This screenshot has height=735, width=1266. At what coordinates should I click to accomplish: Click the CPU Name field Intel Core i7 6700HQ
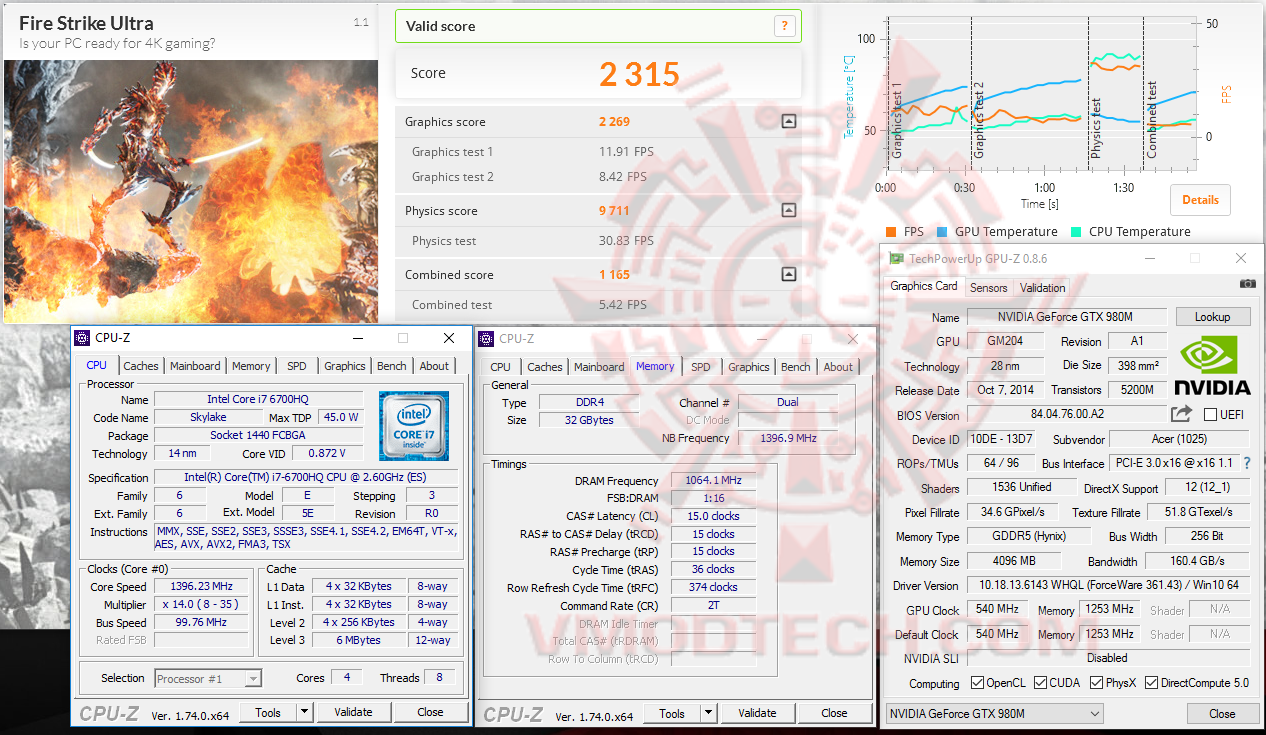[257, 399]
